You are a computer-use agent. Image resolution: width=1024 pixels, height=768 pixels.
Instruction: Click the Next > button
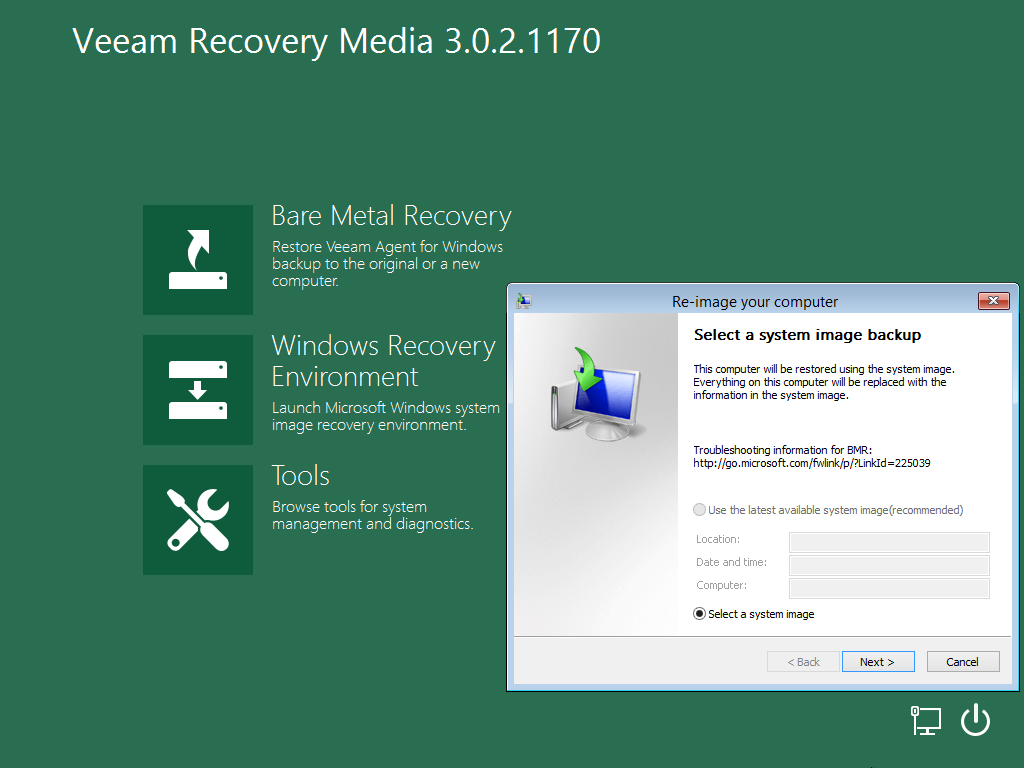coord(878,662)
